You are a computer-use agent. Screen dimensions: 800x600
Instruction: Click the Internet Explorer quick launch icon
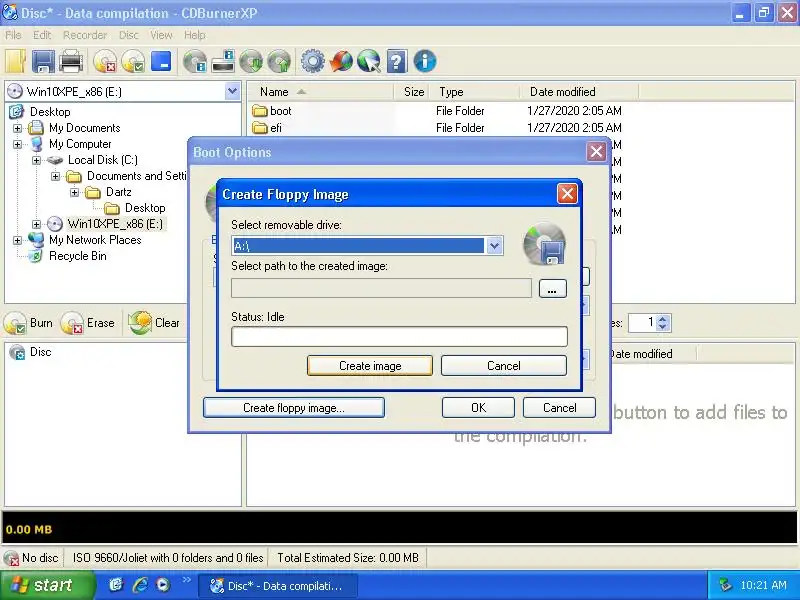[140, 585]
